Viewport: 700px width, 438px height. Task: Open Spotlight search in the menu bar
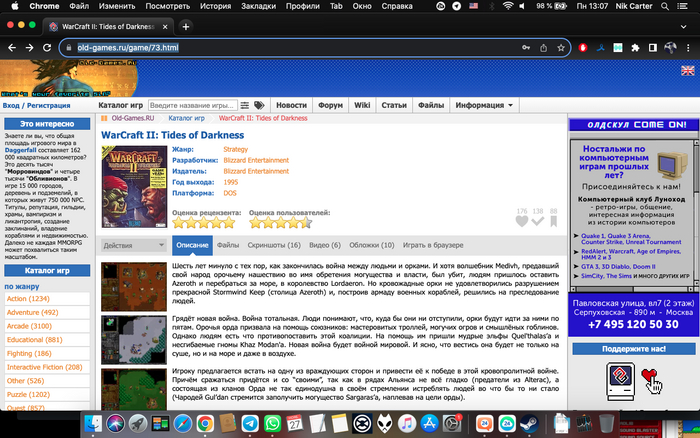(x=665, y=6)
